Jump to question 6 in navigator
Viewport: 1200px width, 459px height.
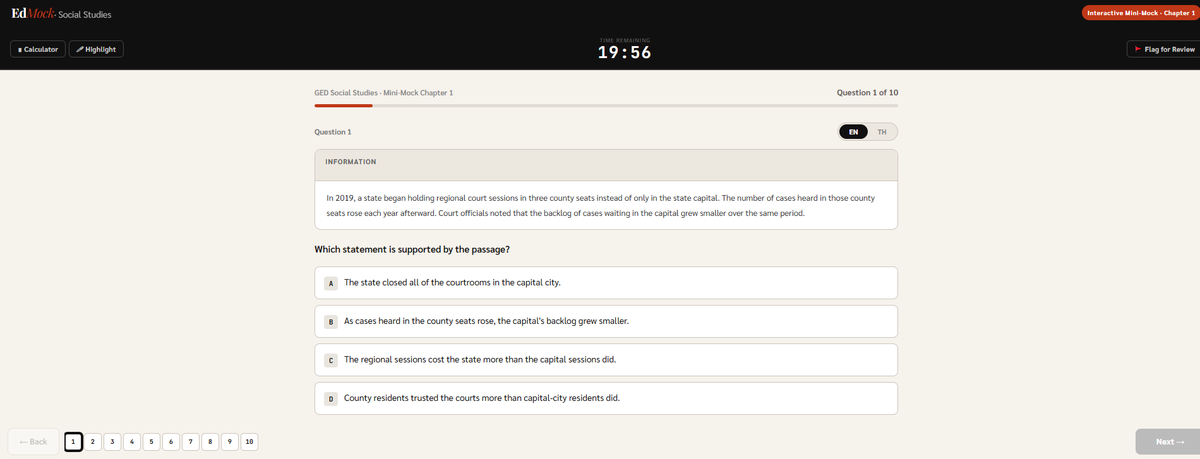pyautogui.click(x=171, y=442)
